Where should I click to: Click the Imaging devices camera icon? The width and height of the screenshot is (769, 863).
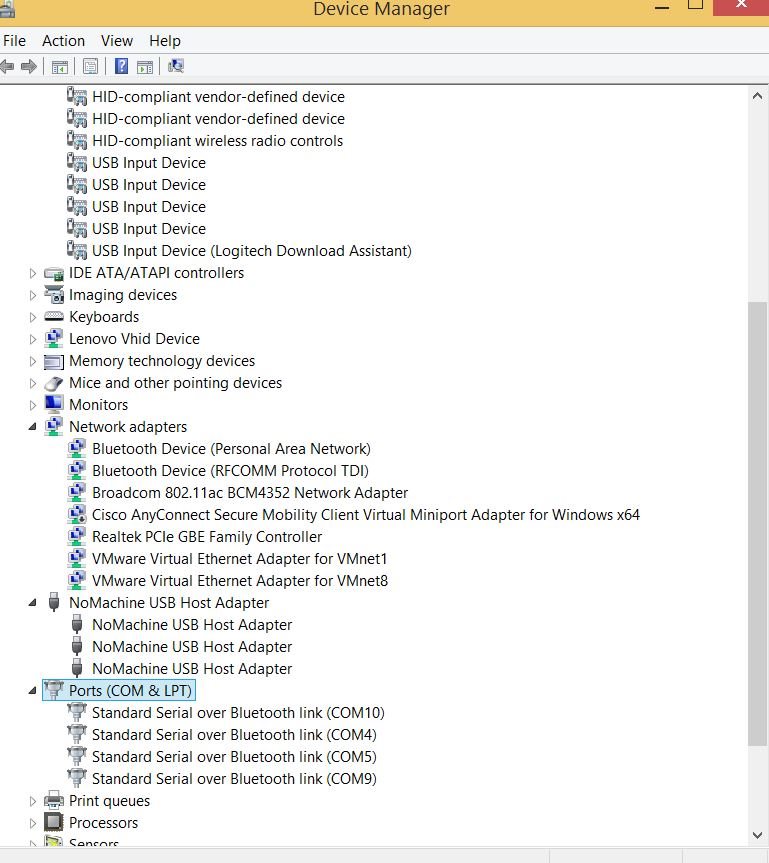54,294
